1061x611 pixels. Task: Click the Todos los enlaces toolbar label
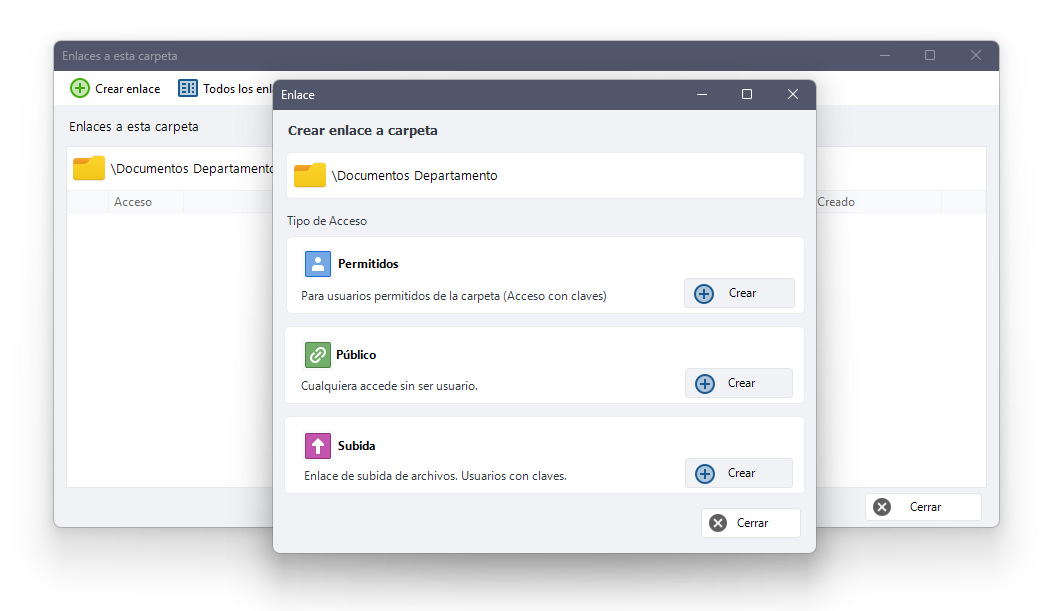(x=238, y=89)
